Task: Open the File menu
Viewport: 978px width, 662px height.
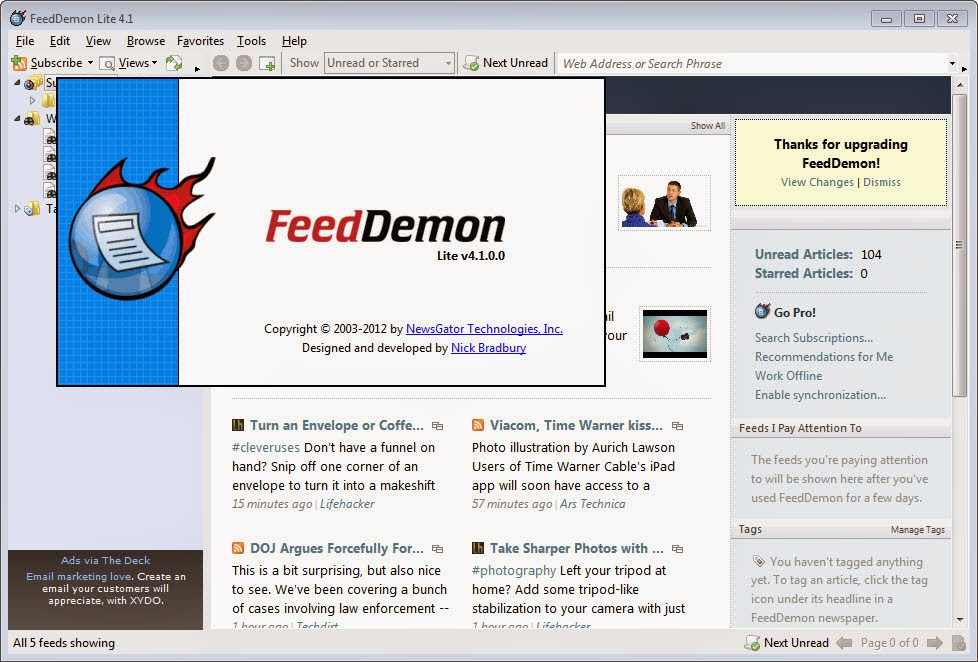Action: [x=25, y=41]
